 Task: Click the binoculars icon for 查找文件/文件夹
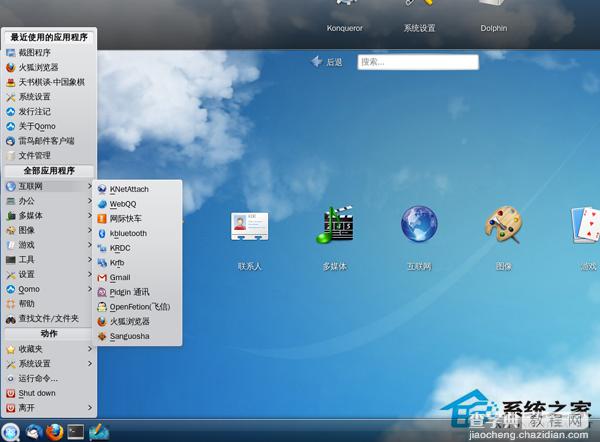11,319
